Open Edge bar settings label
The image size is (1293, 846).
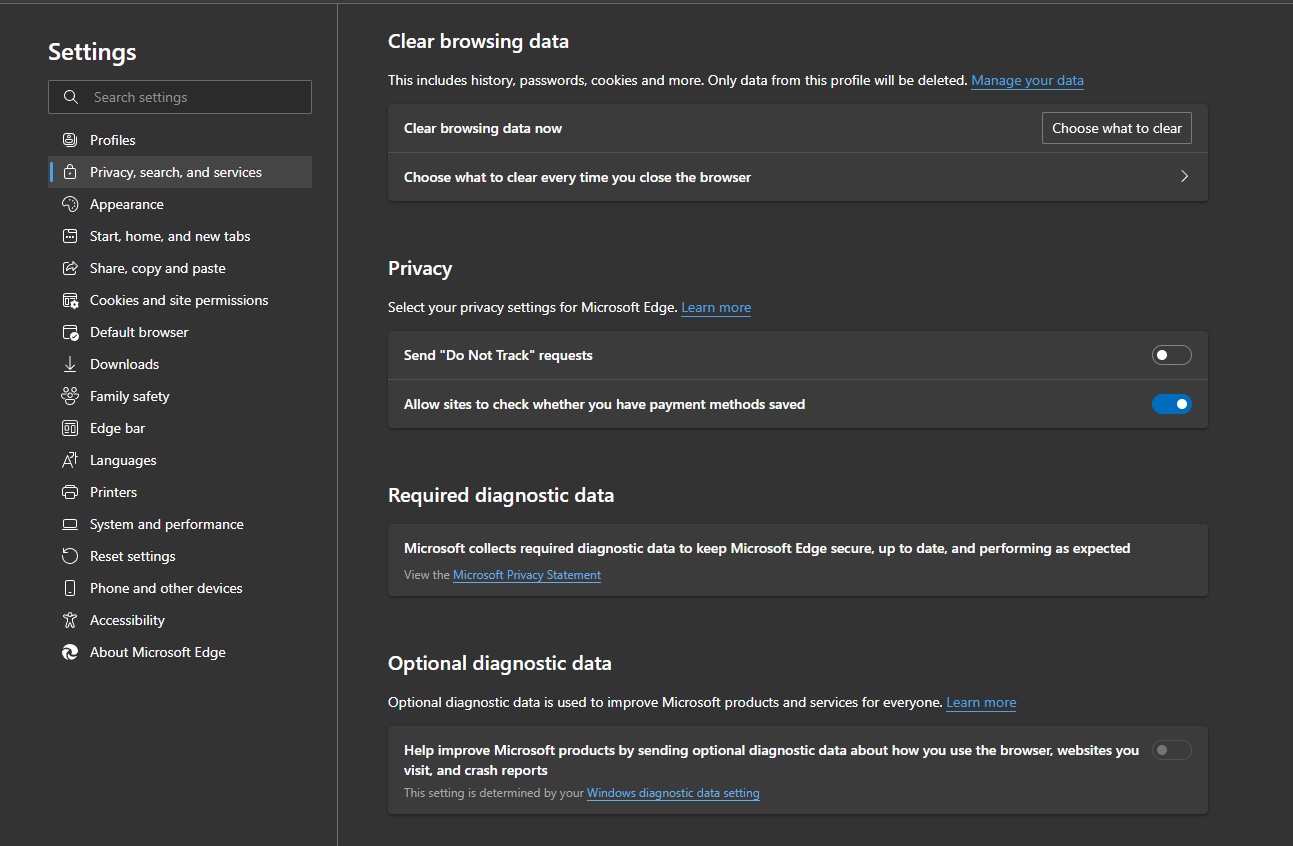pos(118,428)
